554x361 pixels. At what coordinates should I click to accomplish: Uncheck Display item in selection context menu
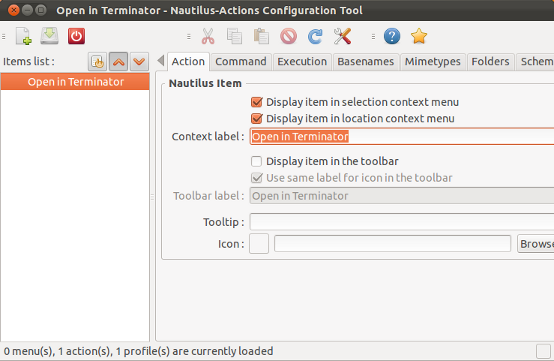click(257, 102)
